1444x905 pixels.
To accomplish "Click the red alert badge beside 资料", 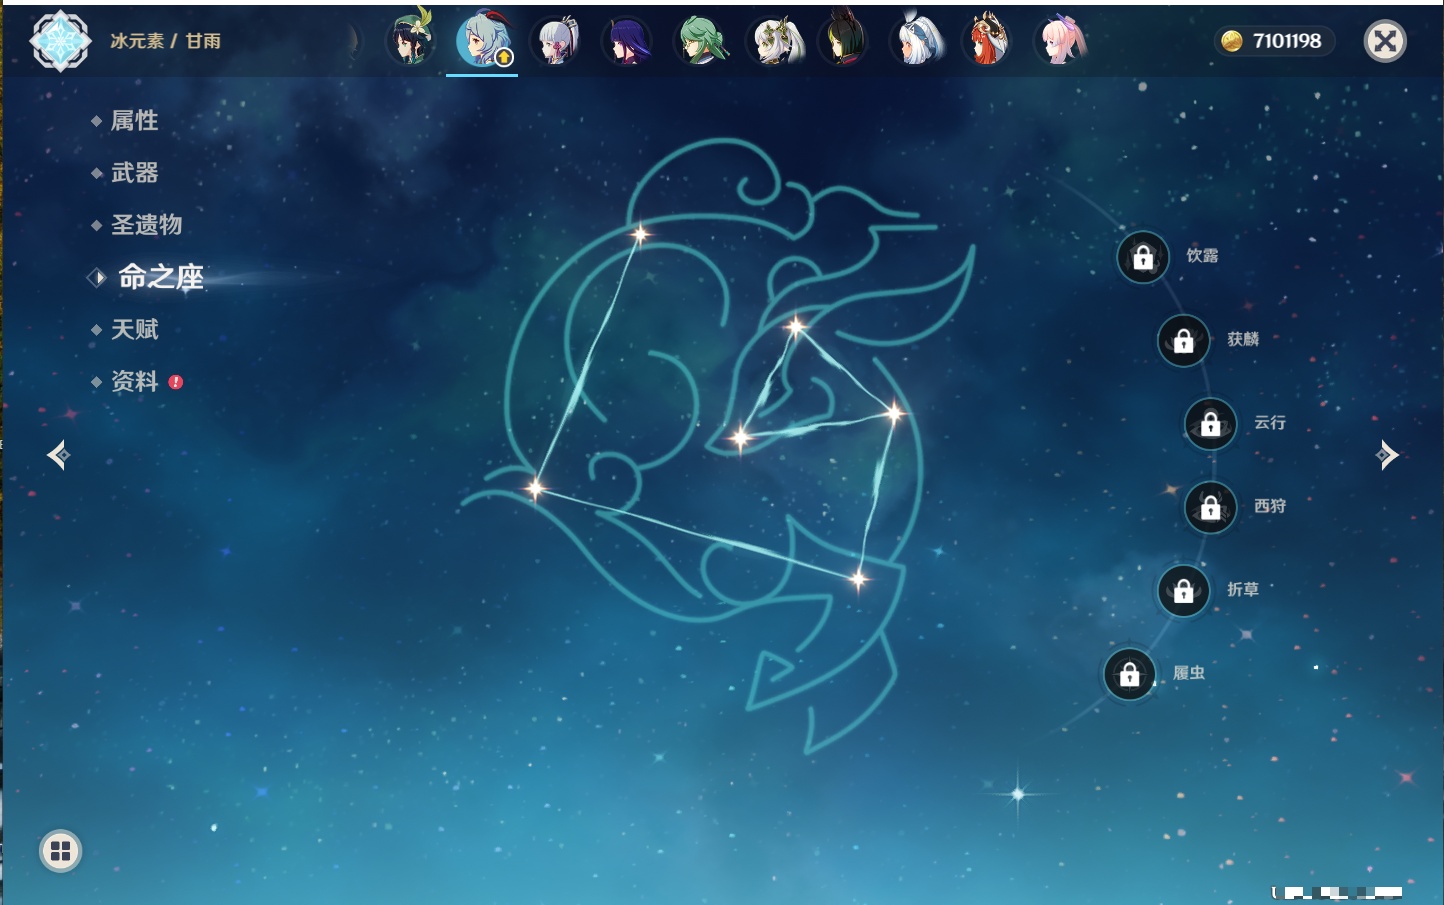I will tap(176, 382).
